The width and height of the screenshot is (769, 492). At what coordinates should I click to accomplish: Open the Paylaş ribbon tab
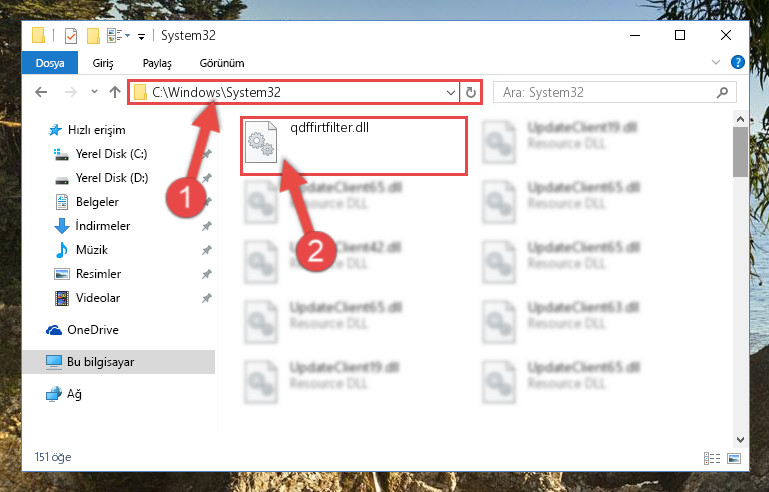(x=157, y=63)
